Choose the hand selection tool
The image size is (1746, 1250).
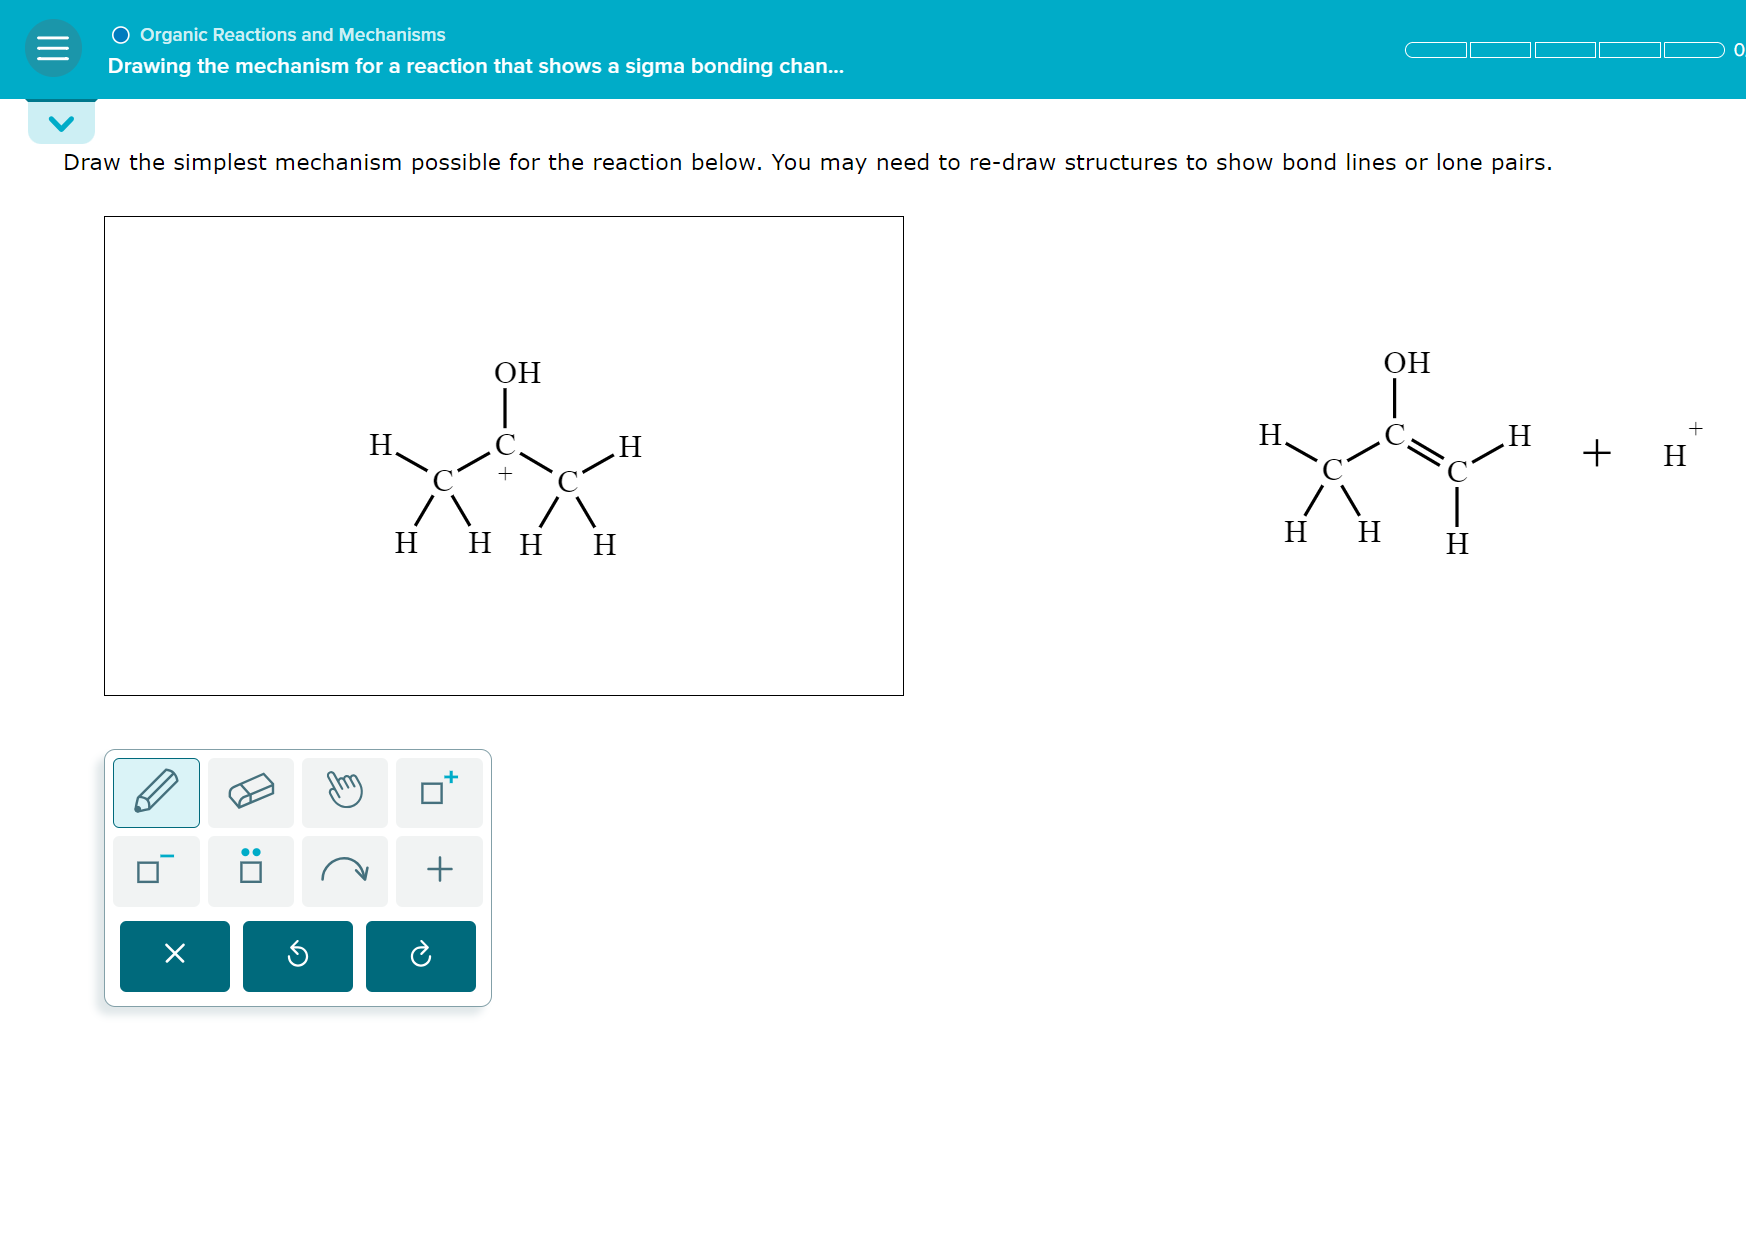point(344,792)
